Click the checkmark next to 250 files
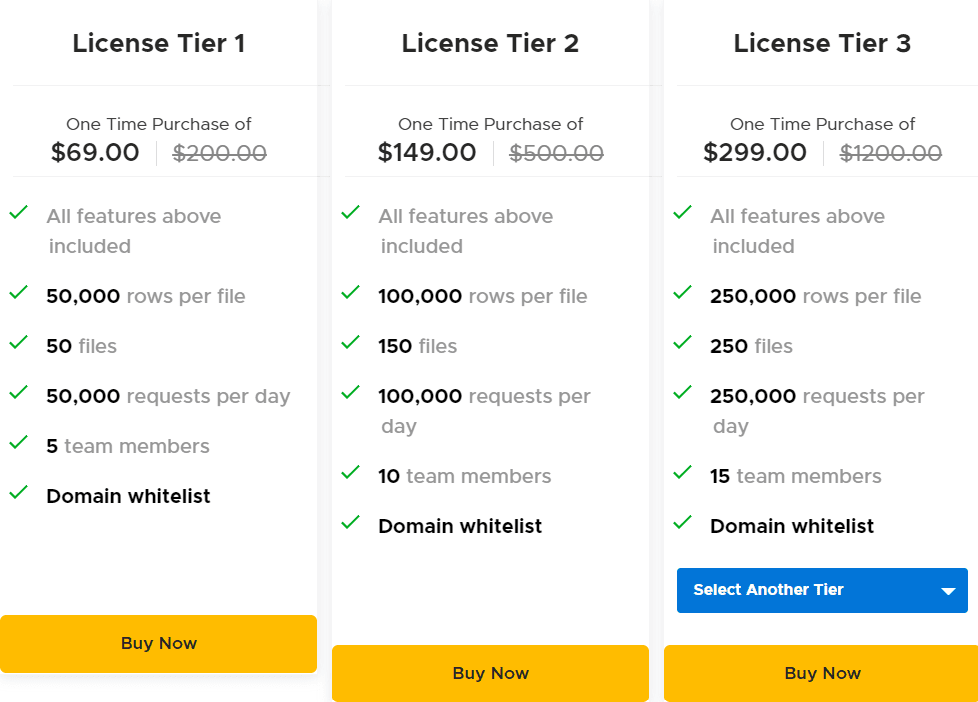This screenshot has width=978, height=702. (x=682, y=343)
